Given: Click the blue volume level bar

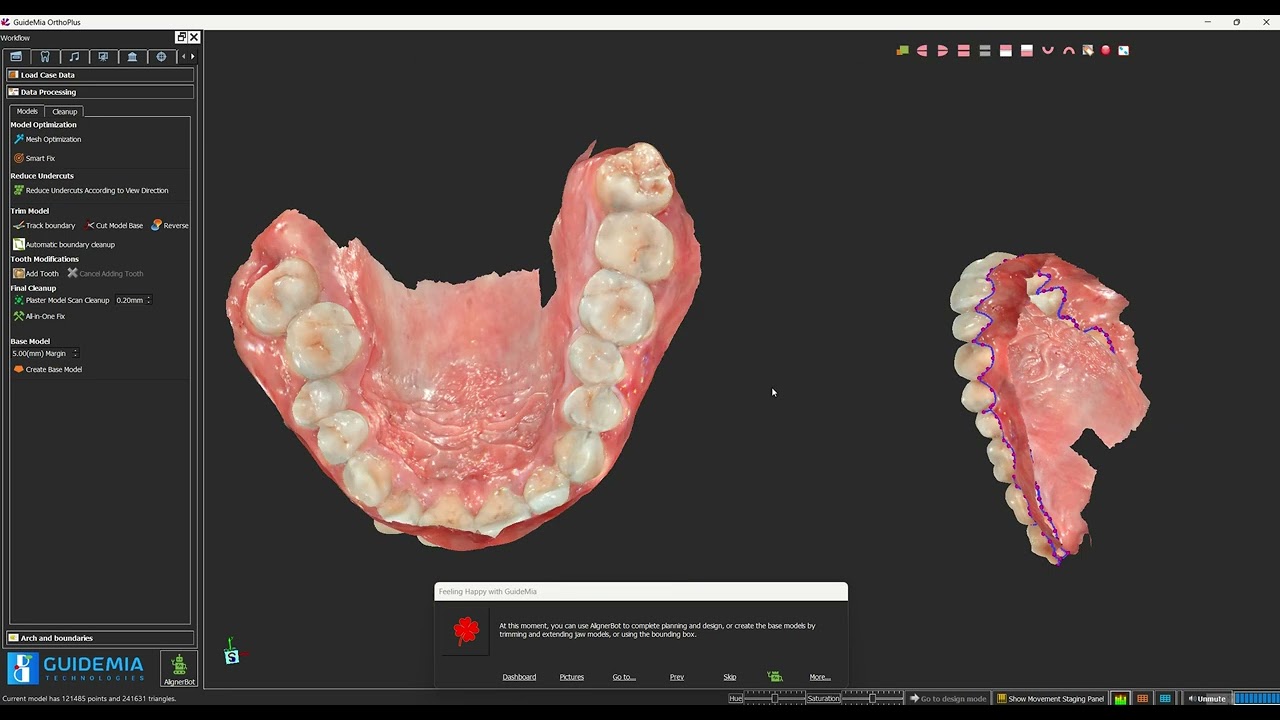Looking at the screenshot, I should tap(1256, 699).
